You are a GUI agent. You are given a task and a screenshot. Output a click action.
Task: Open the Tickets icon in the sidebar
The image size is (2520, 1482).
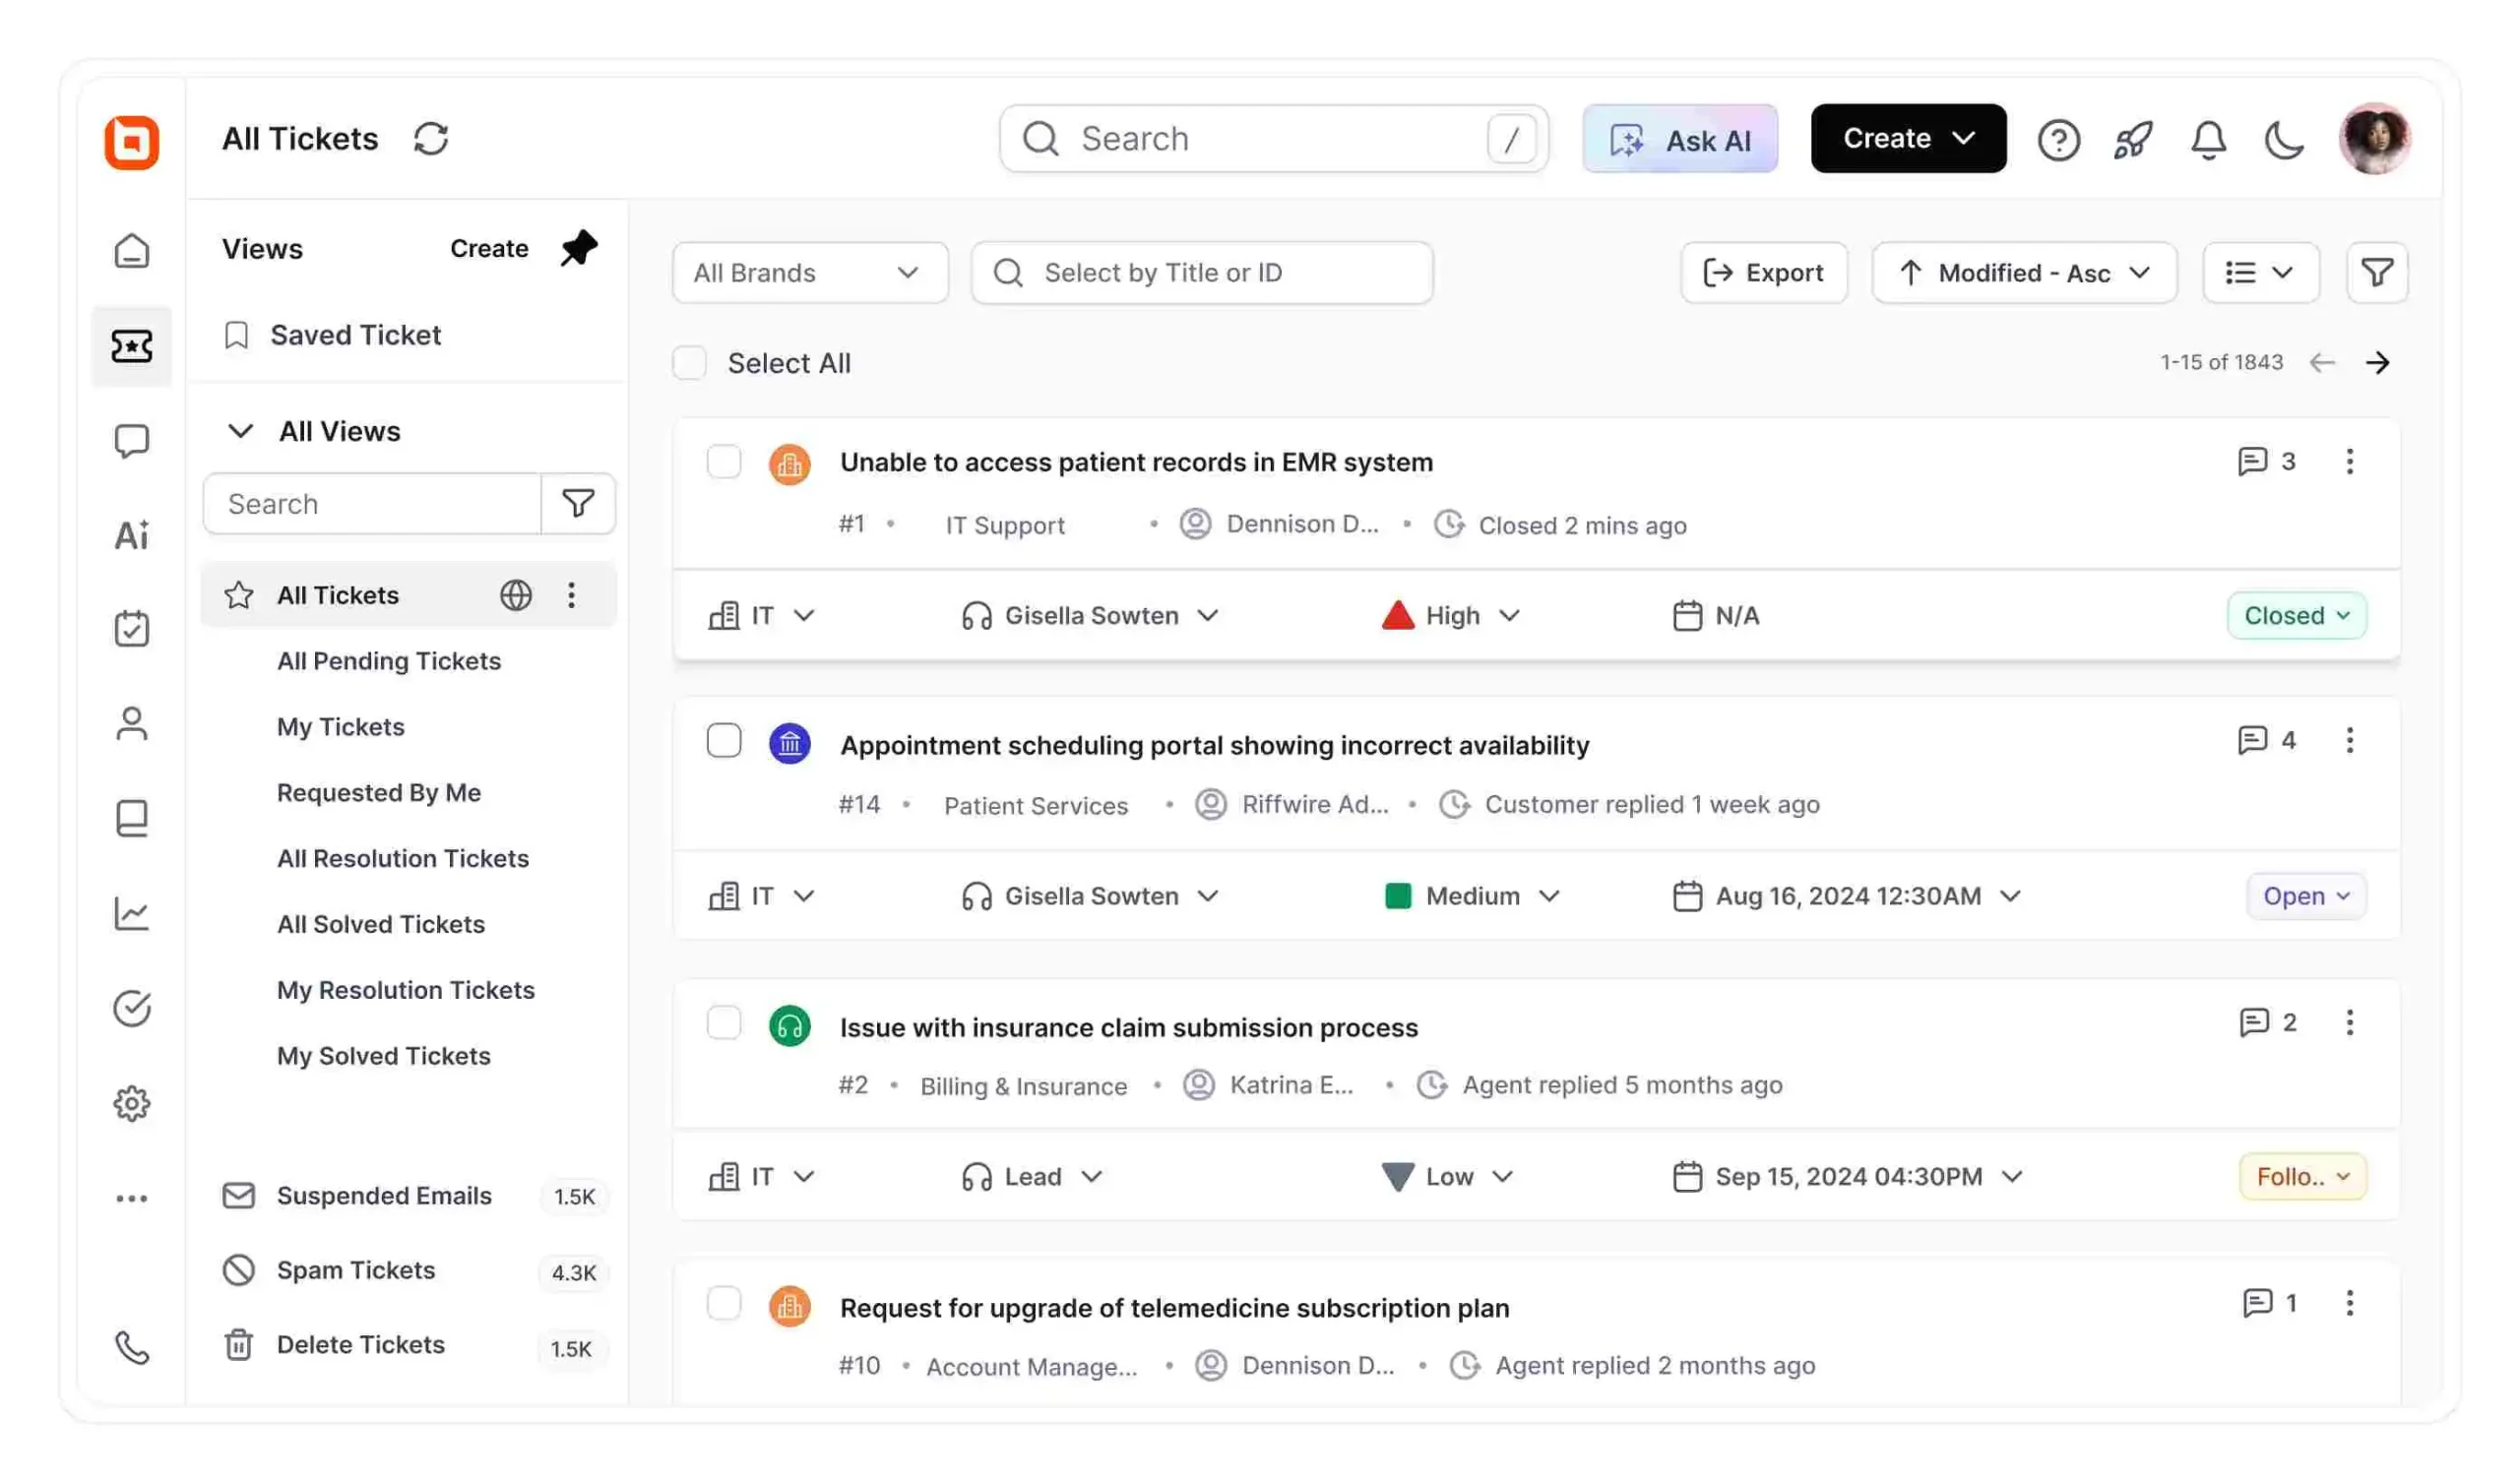[x=132, y=346]
